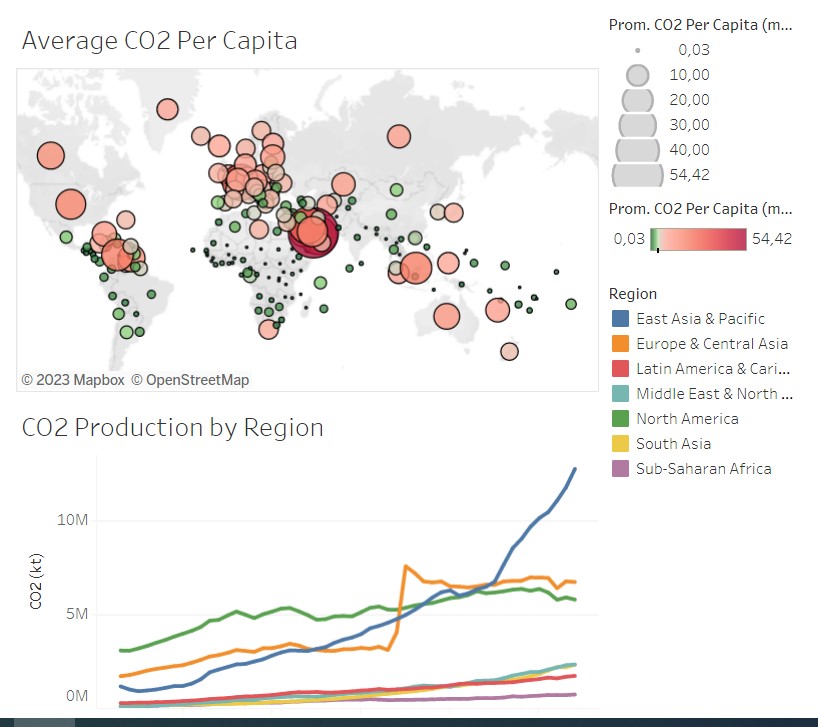Click the Average CO2 Per Capita title
This screenshot has width=818, height=727.
[x=160, y=41]
